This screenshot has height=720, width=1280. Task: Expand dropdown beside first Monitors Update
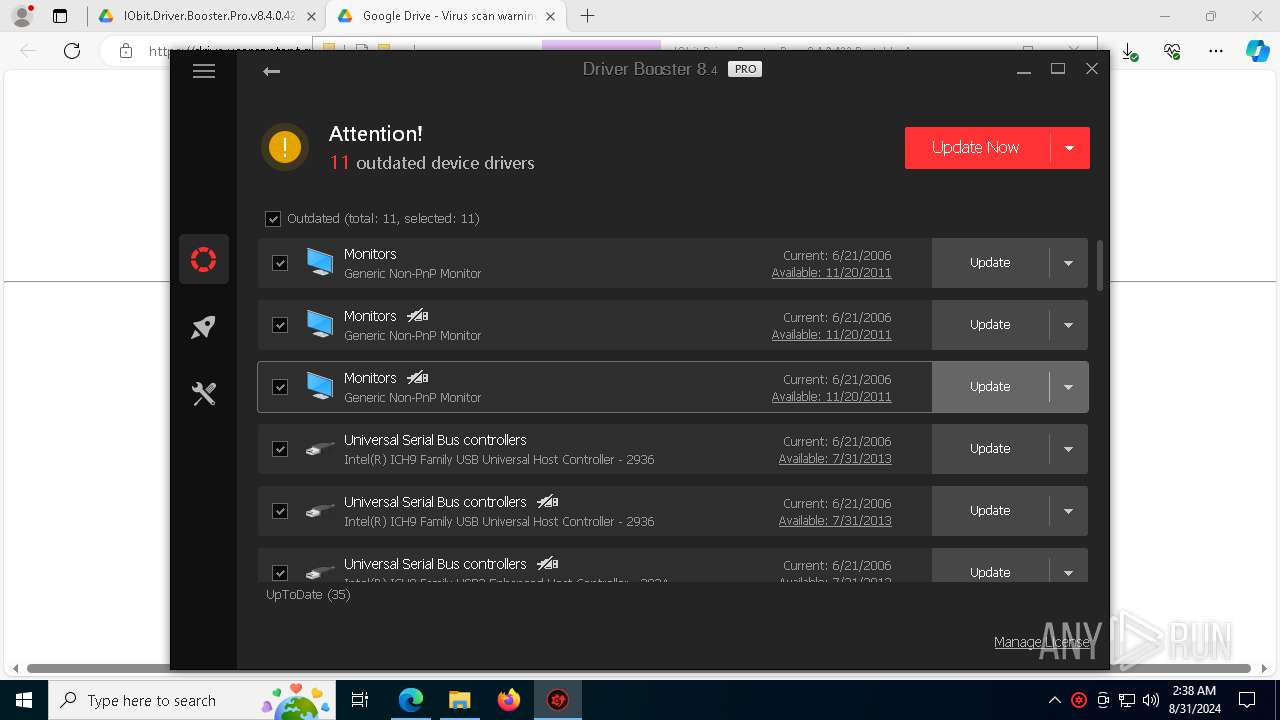click(x=1068, y=263)
